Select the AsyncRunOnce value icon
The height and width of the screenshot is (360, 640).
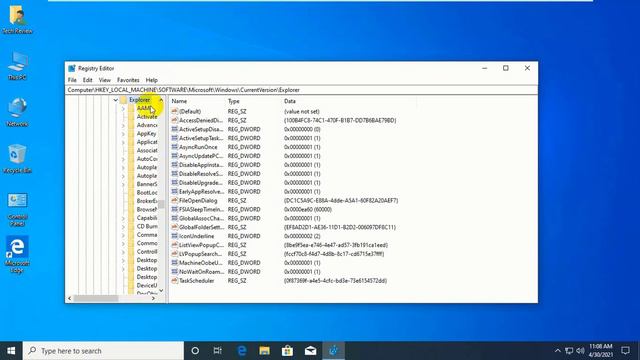click(x=175, y=147)
